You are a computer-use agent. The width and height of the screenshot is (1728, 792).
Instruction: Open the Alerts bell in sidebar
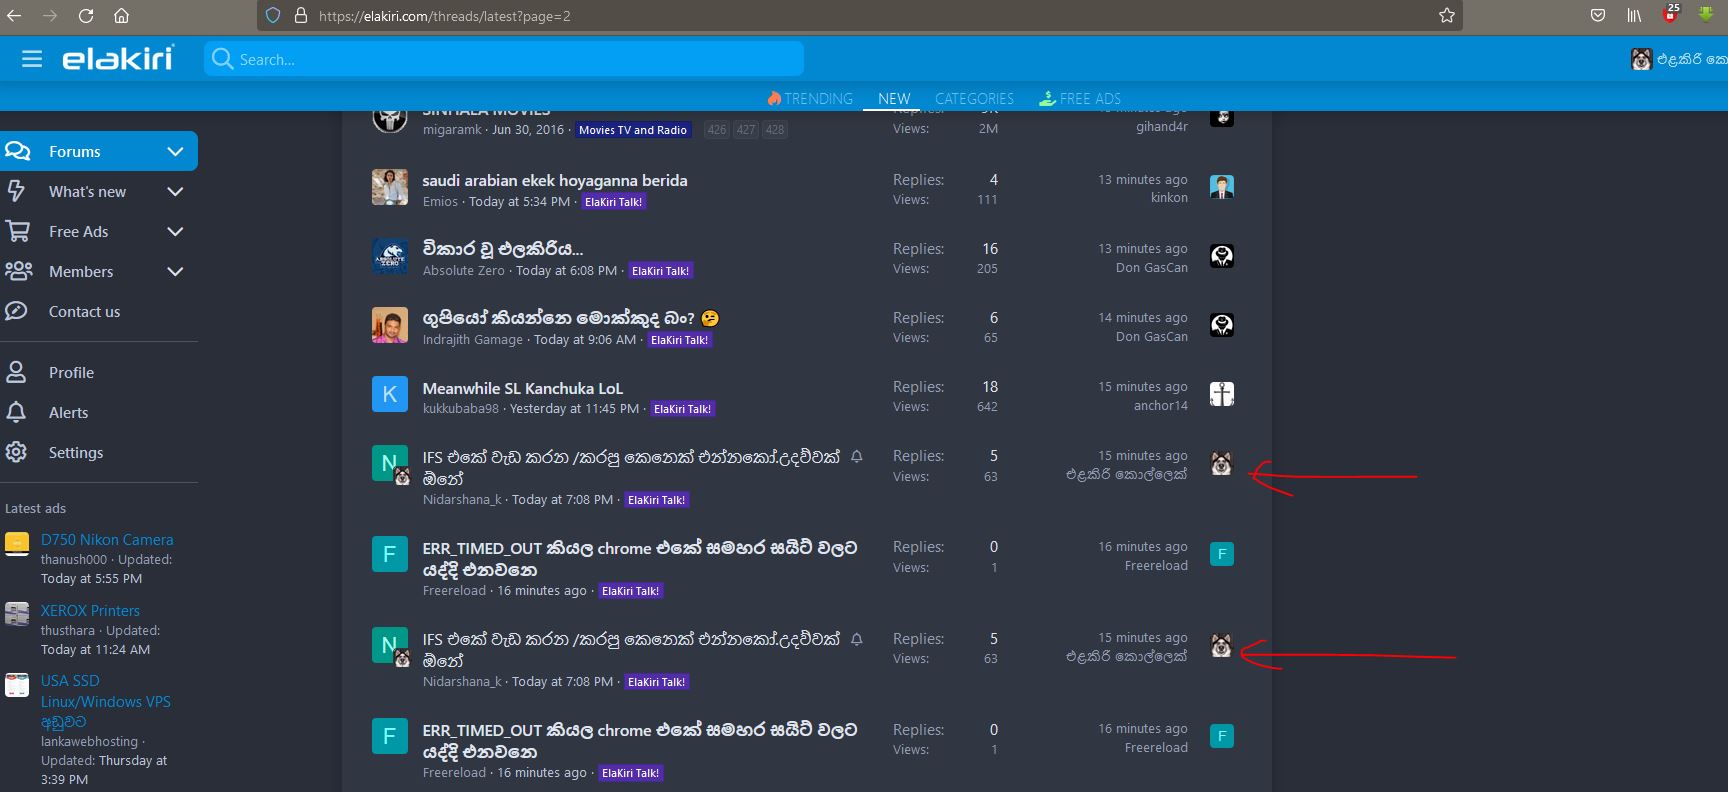[x=17, y=412]
